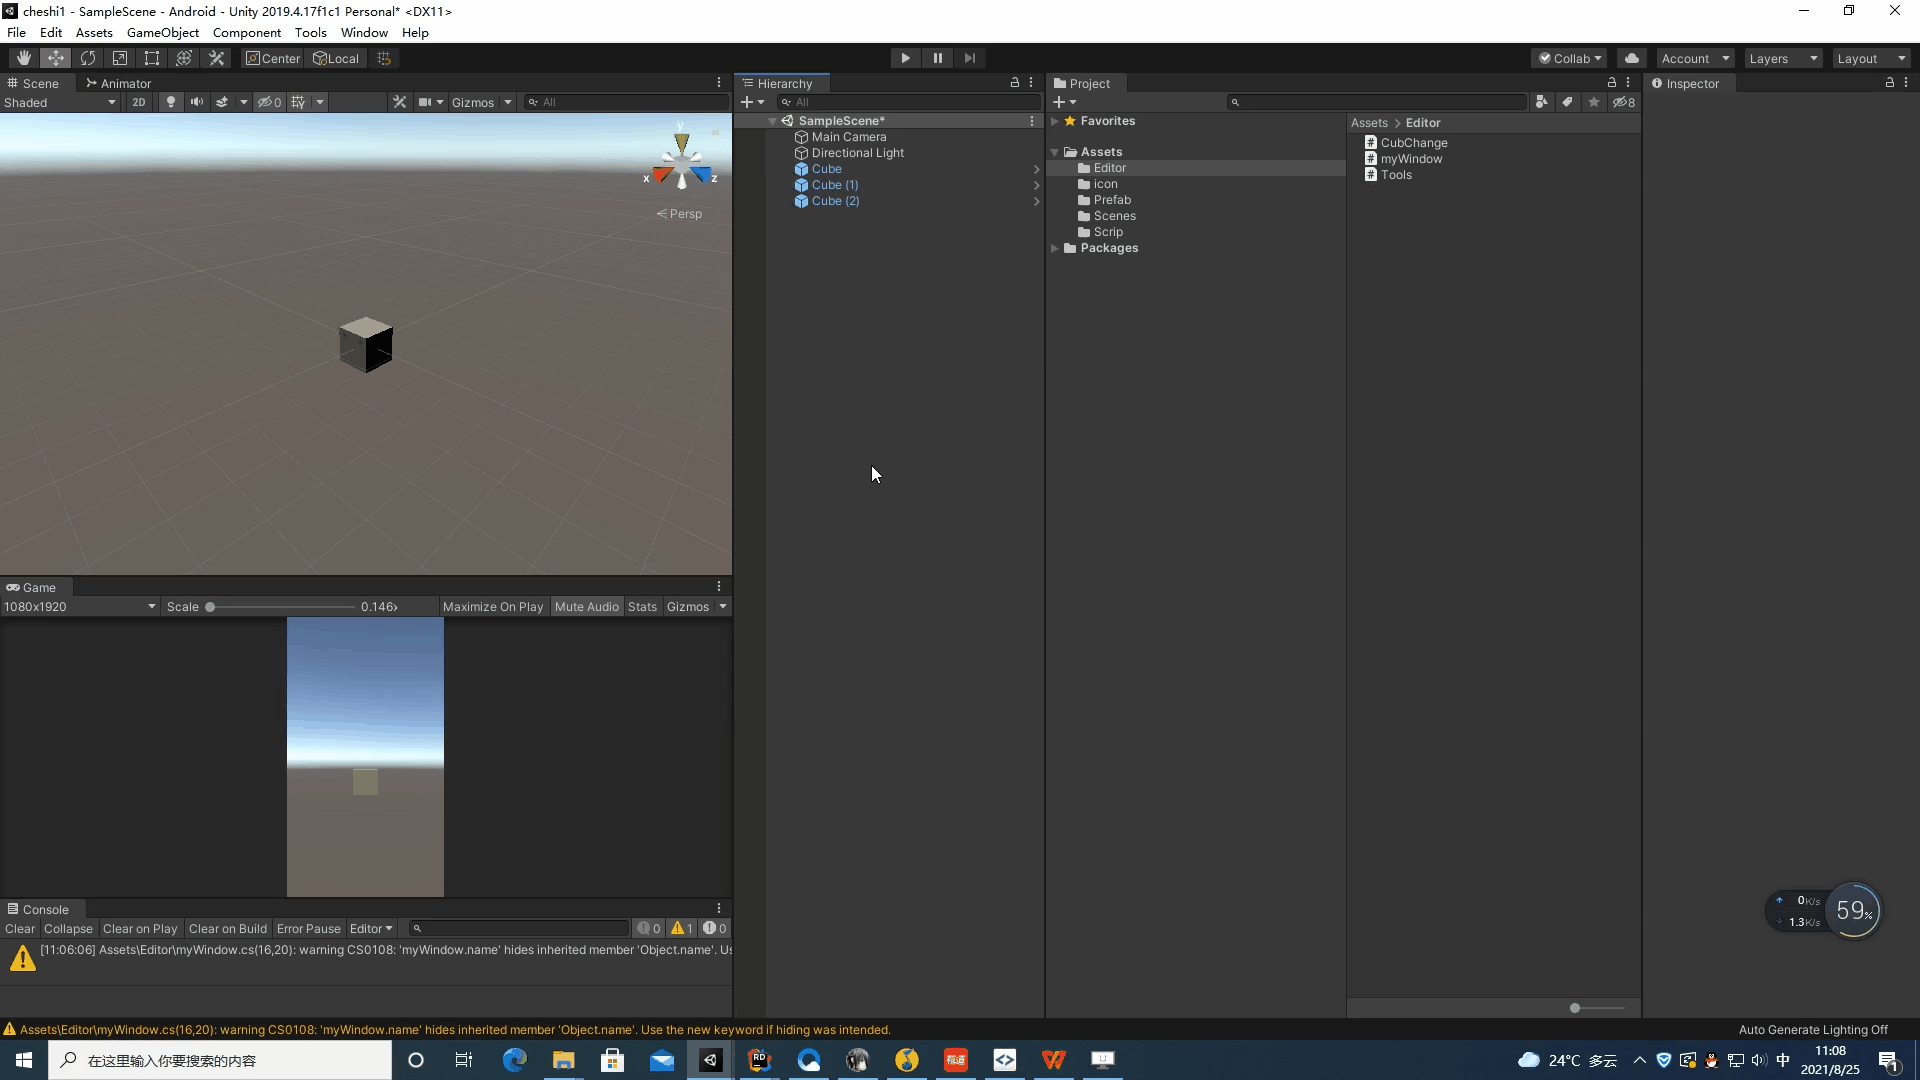Open the scene Gizmos dropdown arrow
The height and width of the screenshot is (1080, 1920).
508,102
